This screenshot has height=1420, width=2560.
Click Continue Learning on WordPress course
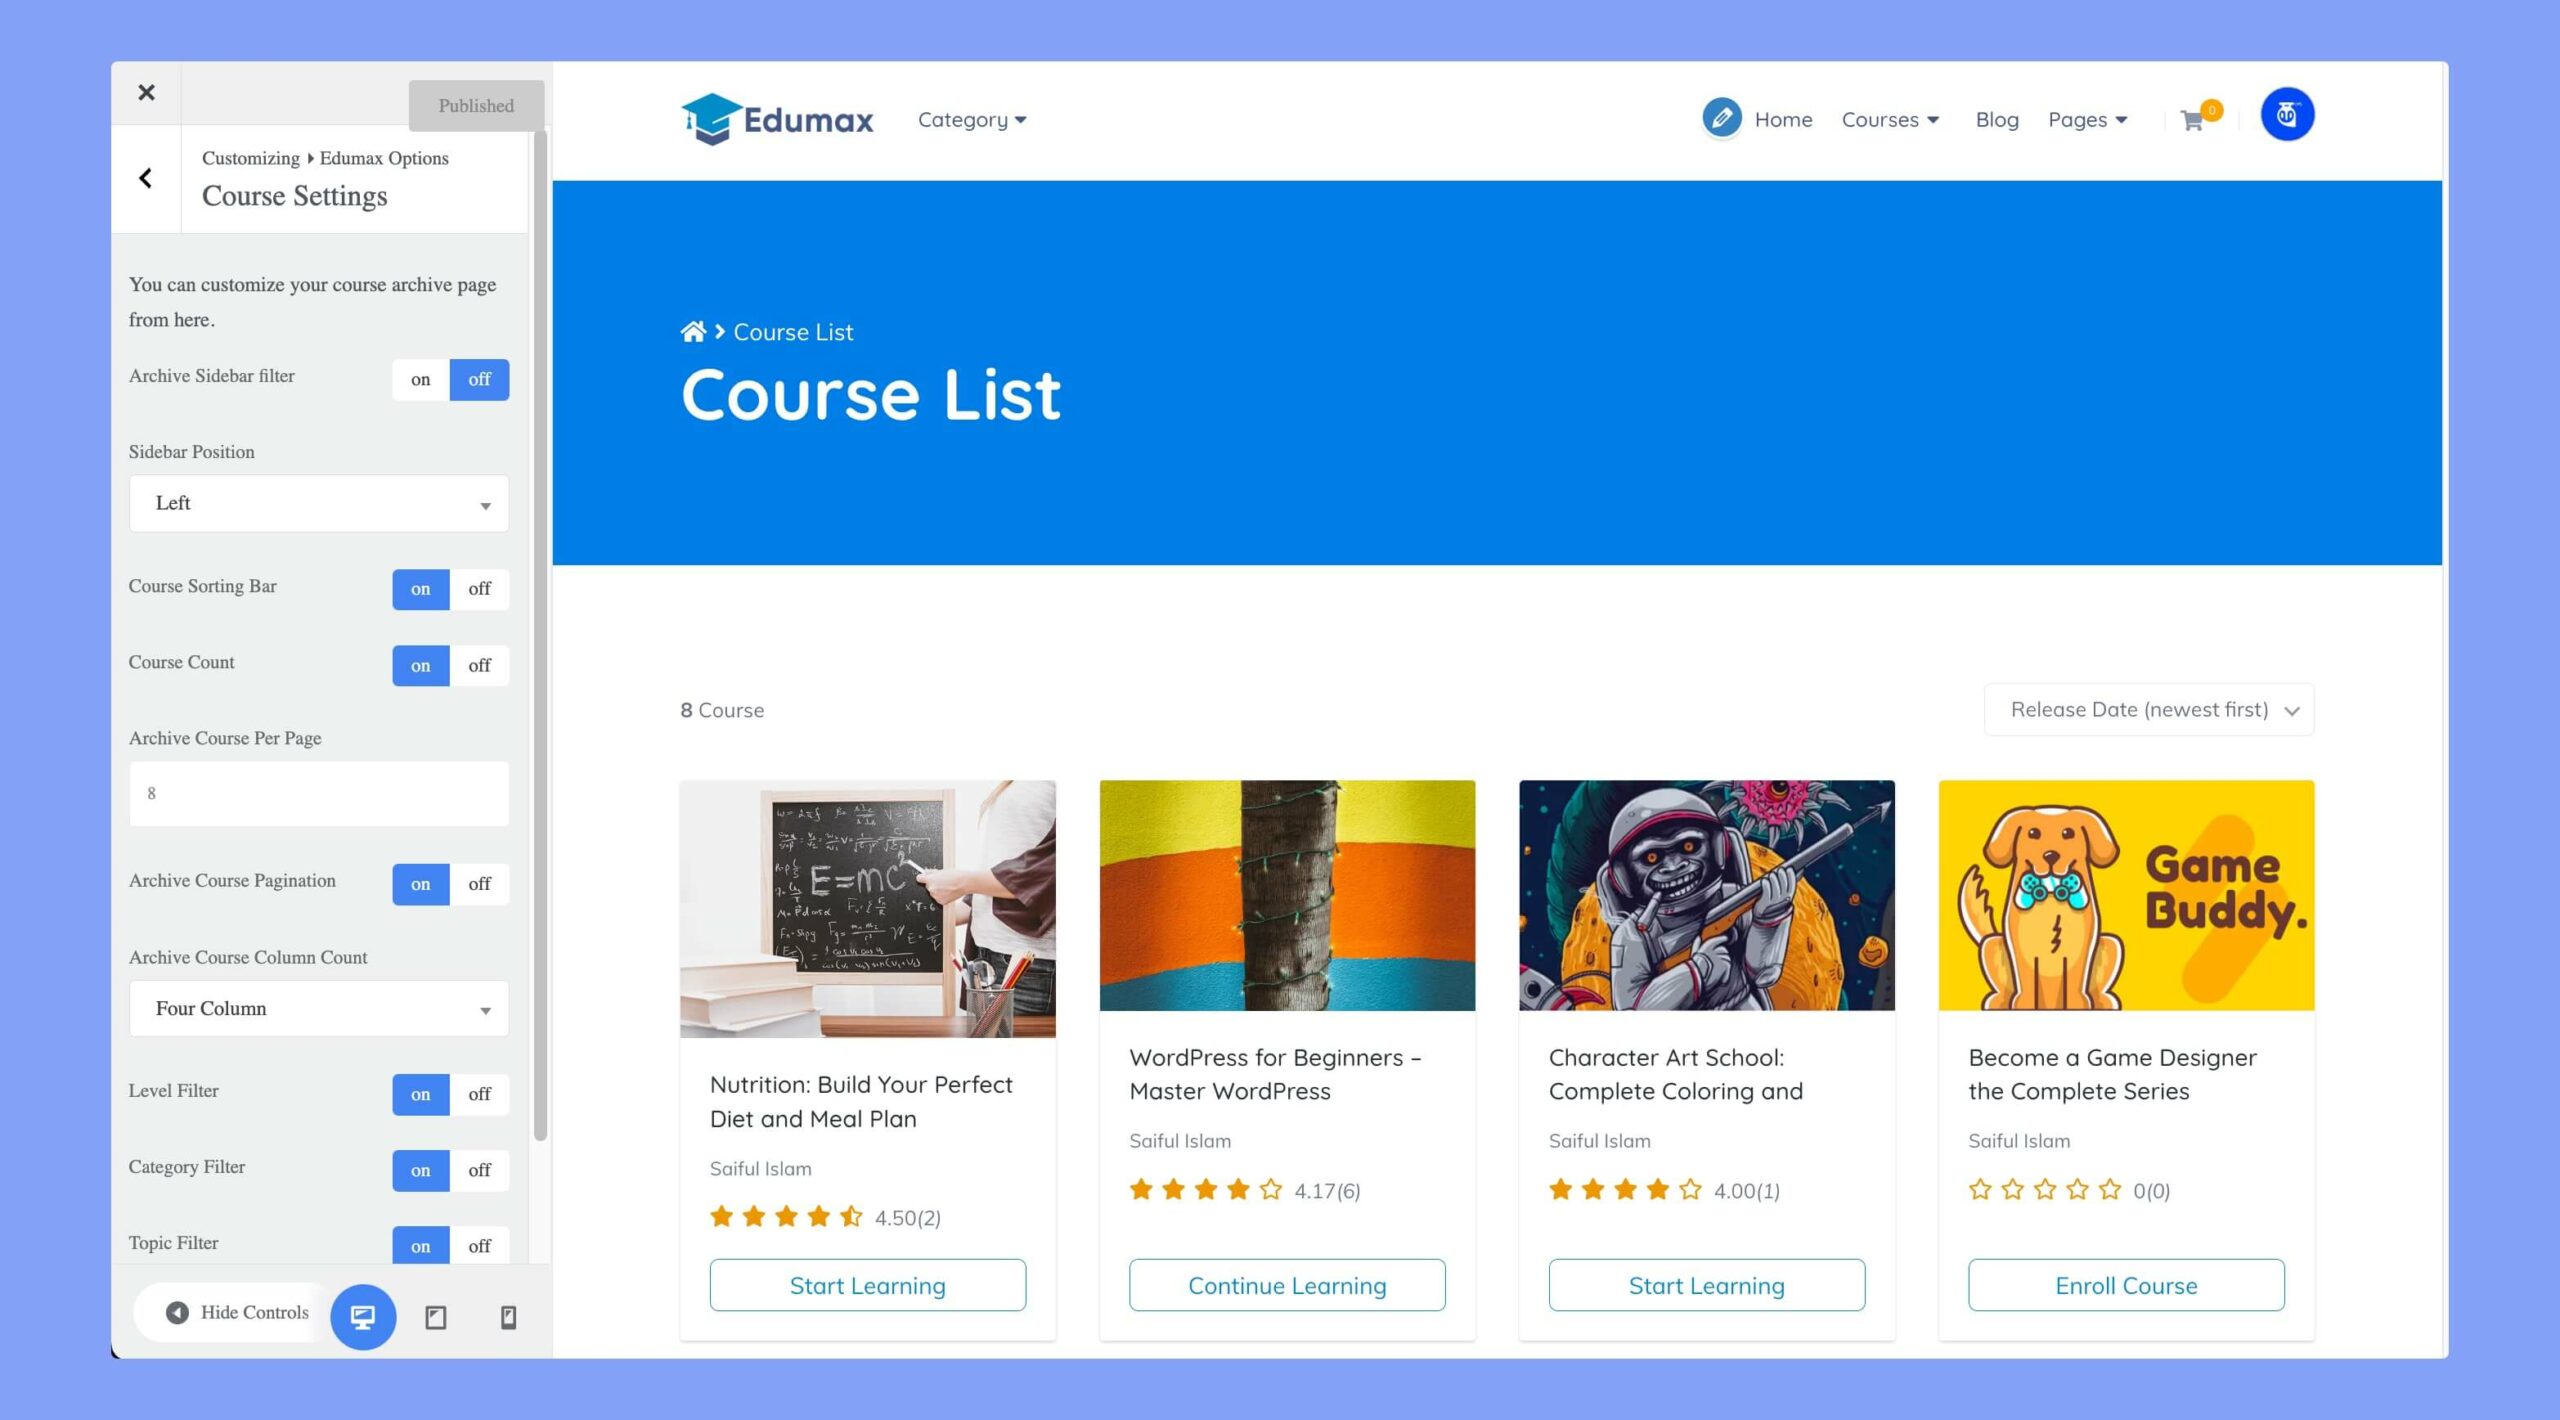(1287, 1285)
